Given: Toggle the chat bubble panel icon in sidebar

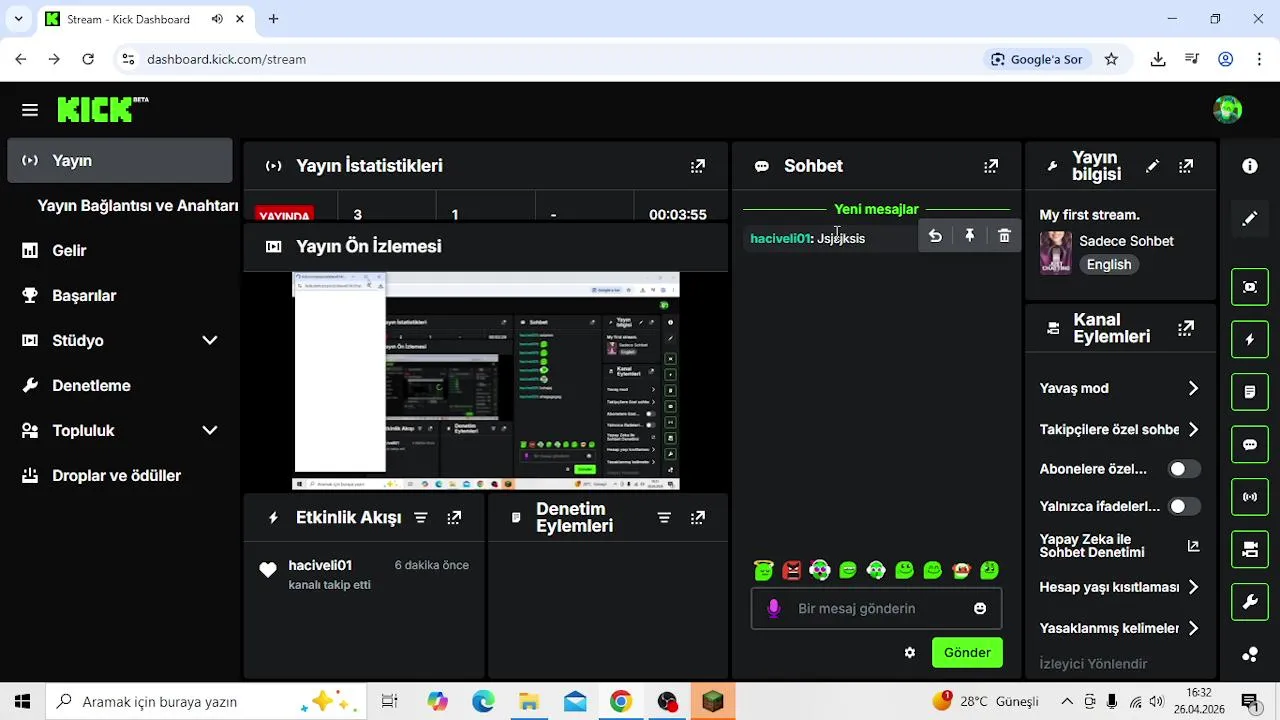Looking at the screenshot, I should click(x=1250, y=445).
